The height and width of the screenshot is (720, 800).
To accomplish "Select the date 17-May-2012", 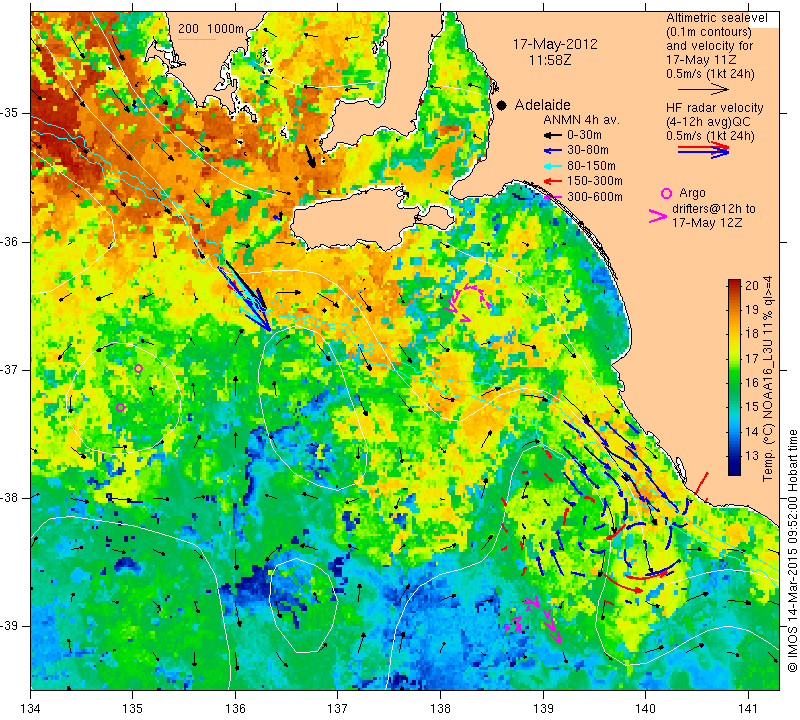I will 555,44.
